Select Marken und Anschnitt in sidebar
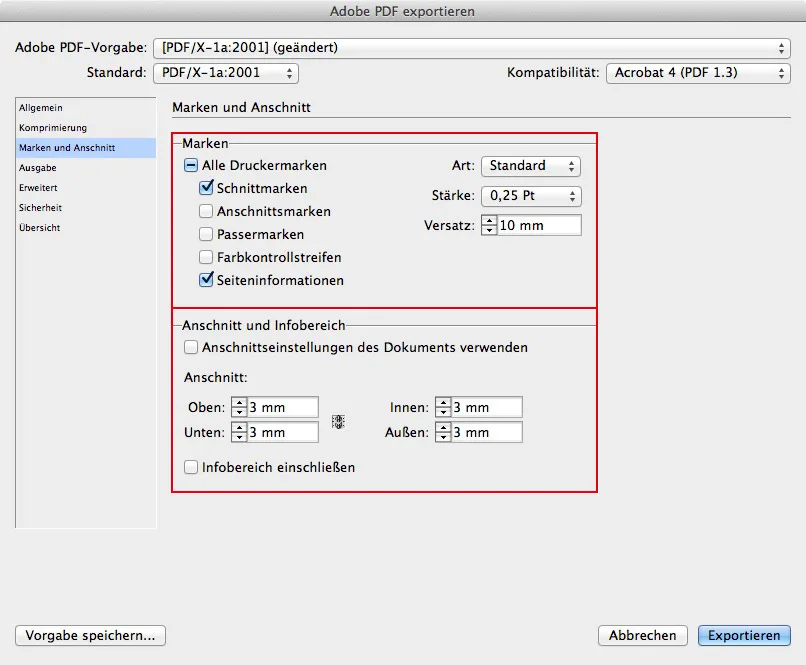Viewport: 806px width, 665px height. (x=85, y=148)
